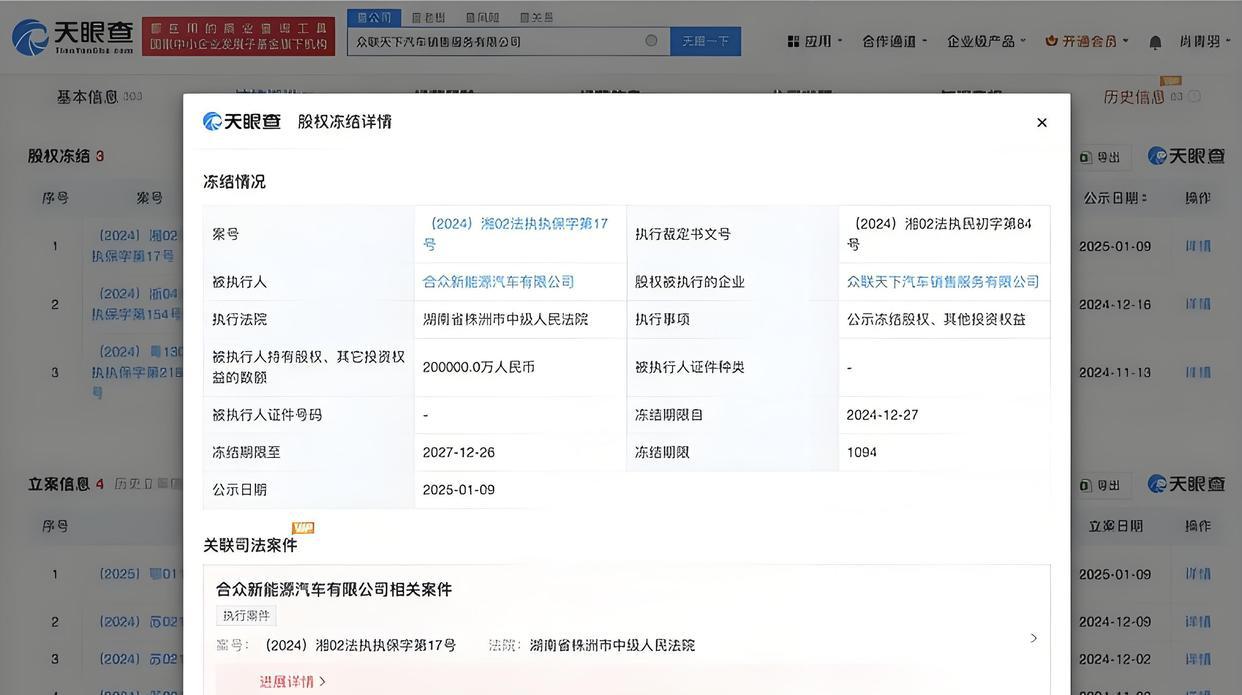Expand the 合作通道 dropdown menu
Screen dimensions: 1242x695
(894, 41)
